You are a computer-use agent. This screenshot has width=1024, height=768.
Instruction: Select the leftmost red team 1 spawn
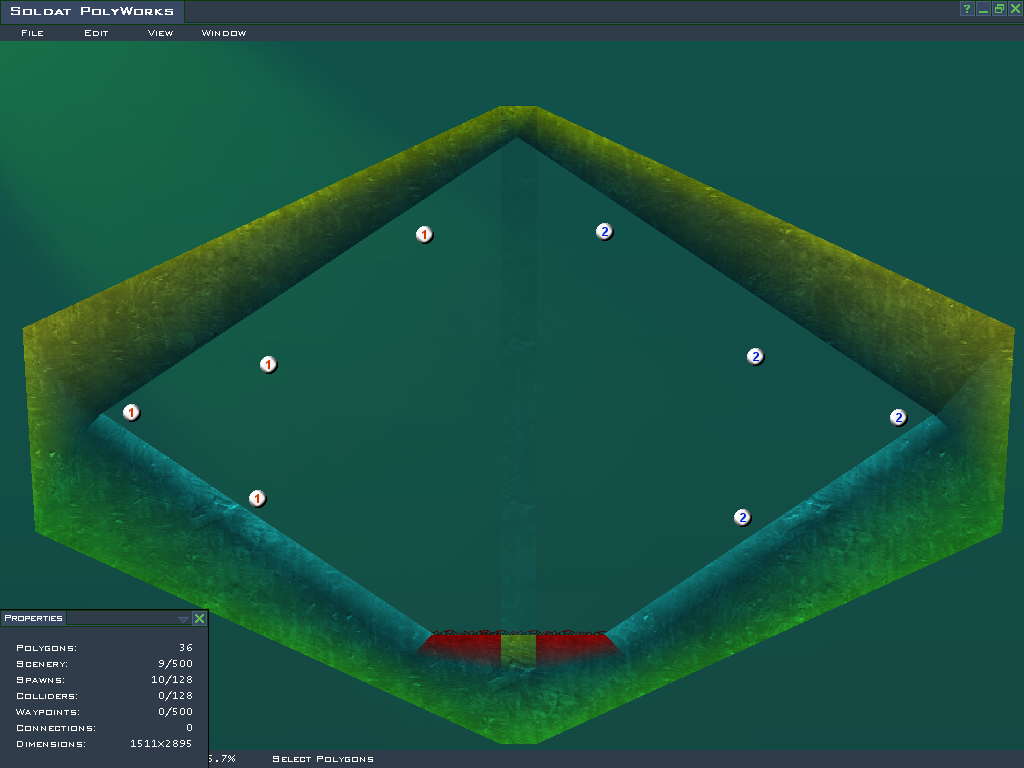click(131, 413)
